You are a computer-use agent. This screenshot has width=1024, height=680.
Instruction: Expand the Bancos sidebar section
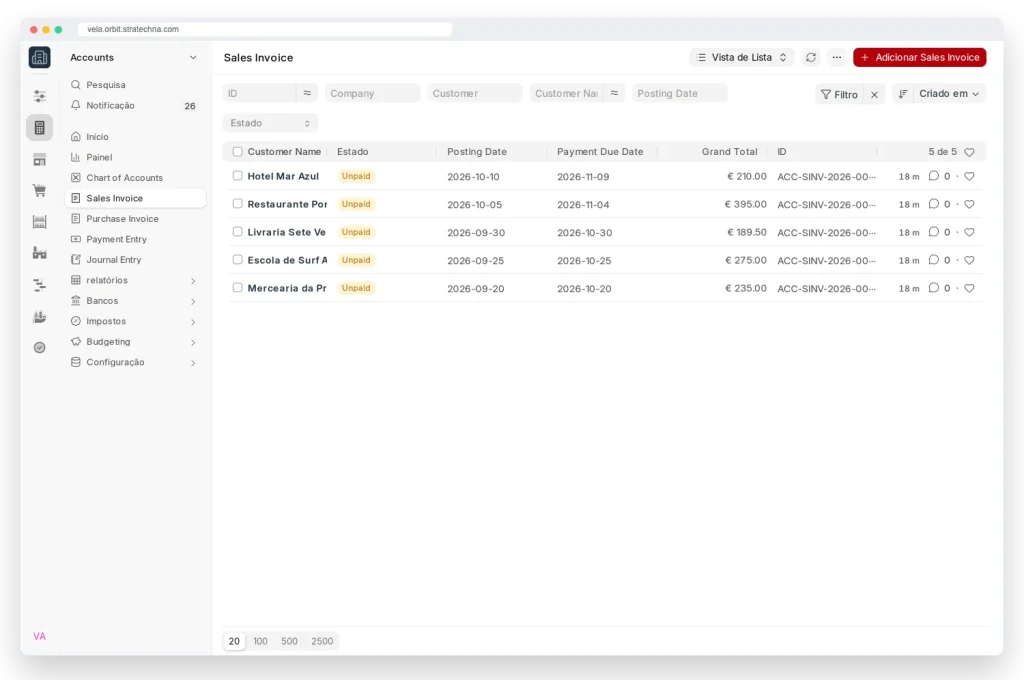click(135, 300)
